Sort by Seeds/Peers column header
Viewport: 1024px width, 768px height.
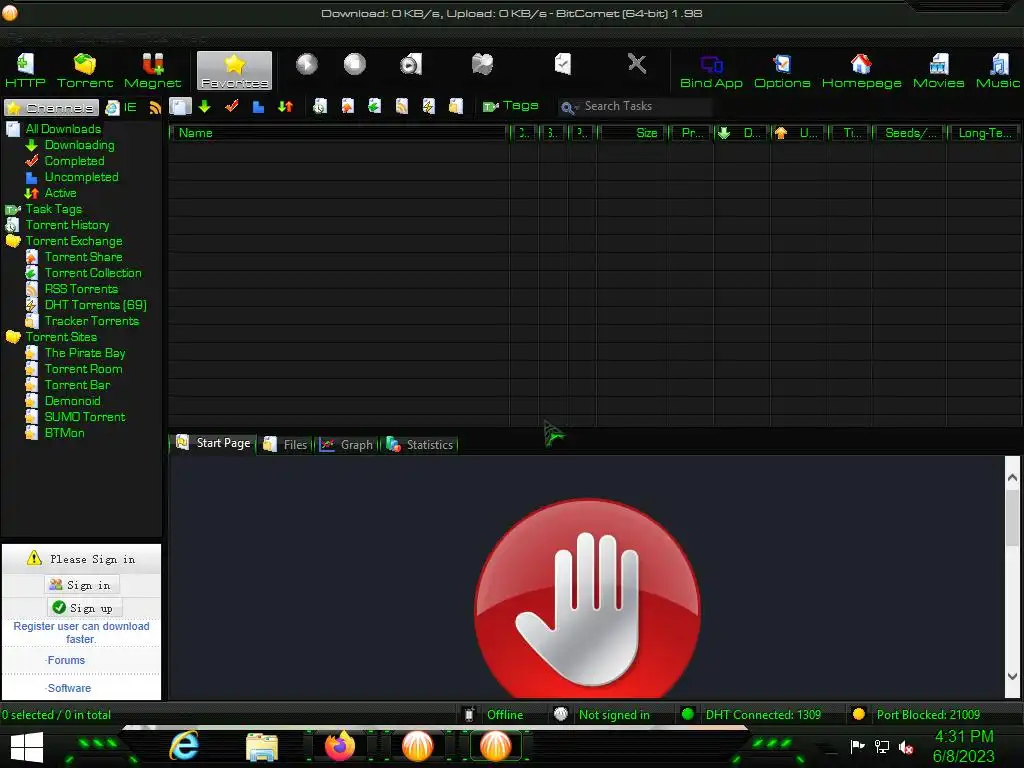coord(910,133)
